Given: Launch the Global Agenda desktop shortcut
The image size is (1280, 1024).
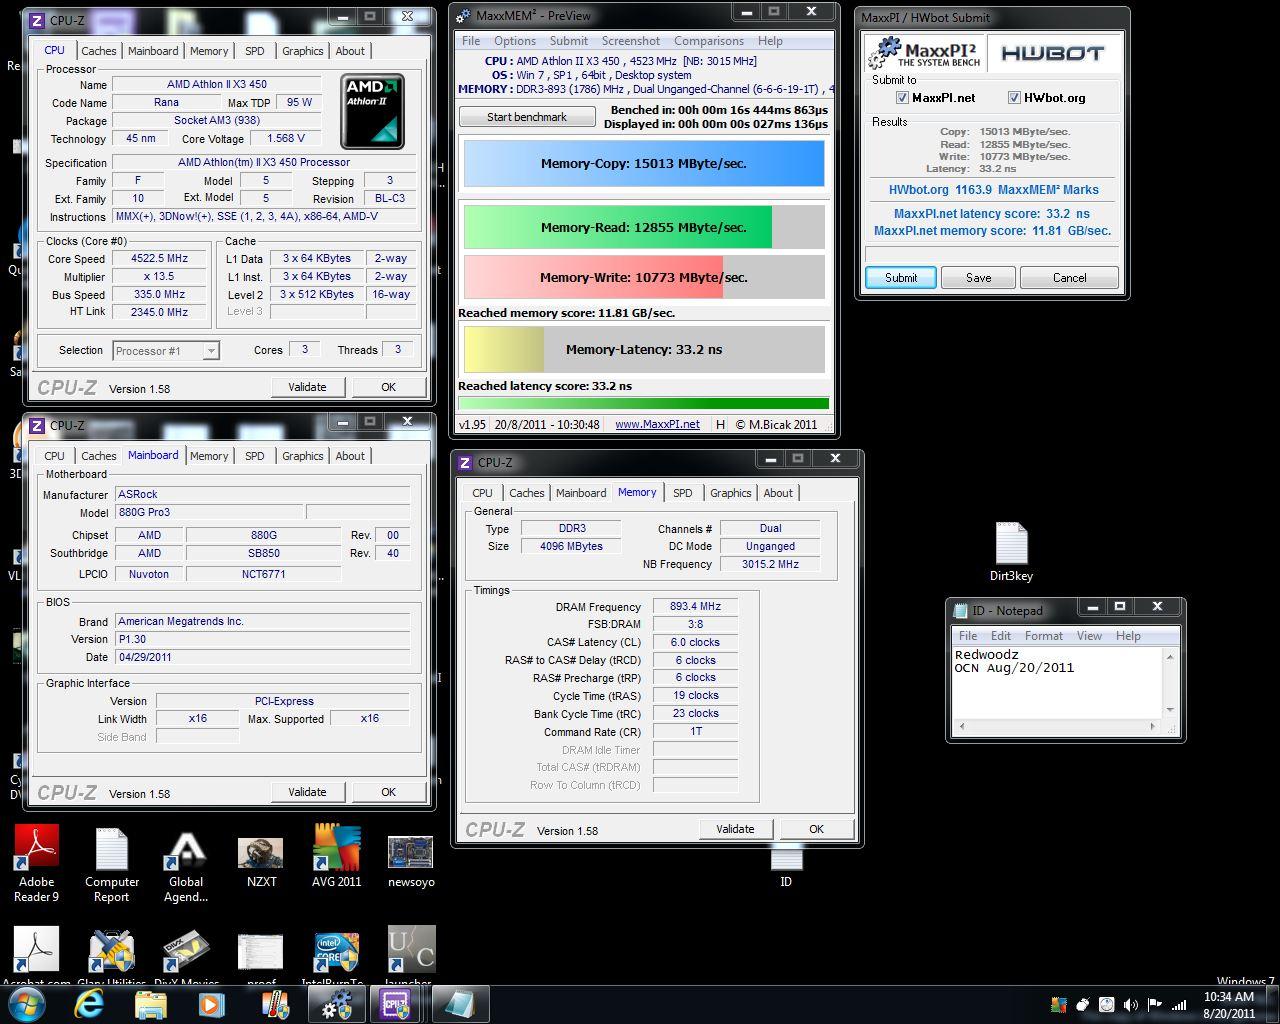Looking at the screenshot, I should [x=186, y=862].
